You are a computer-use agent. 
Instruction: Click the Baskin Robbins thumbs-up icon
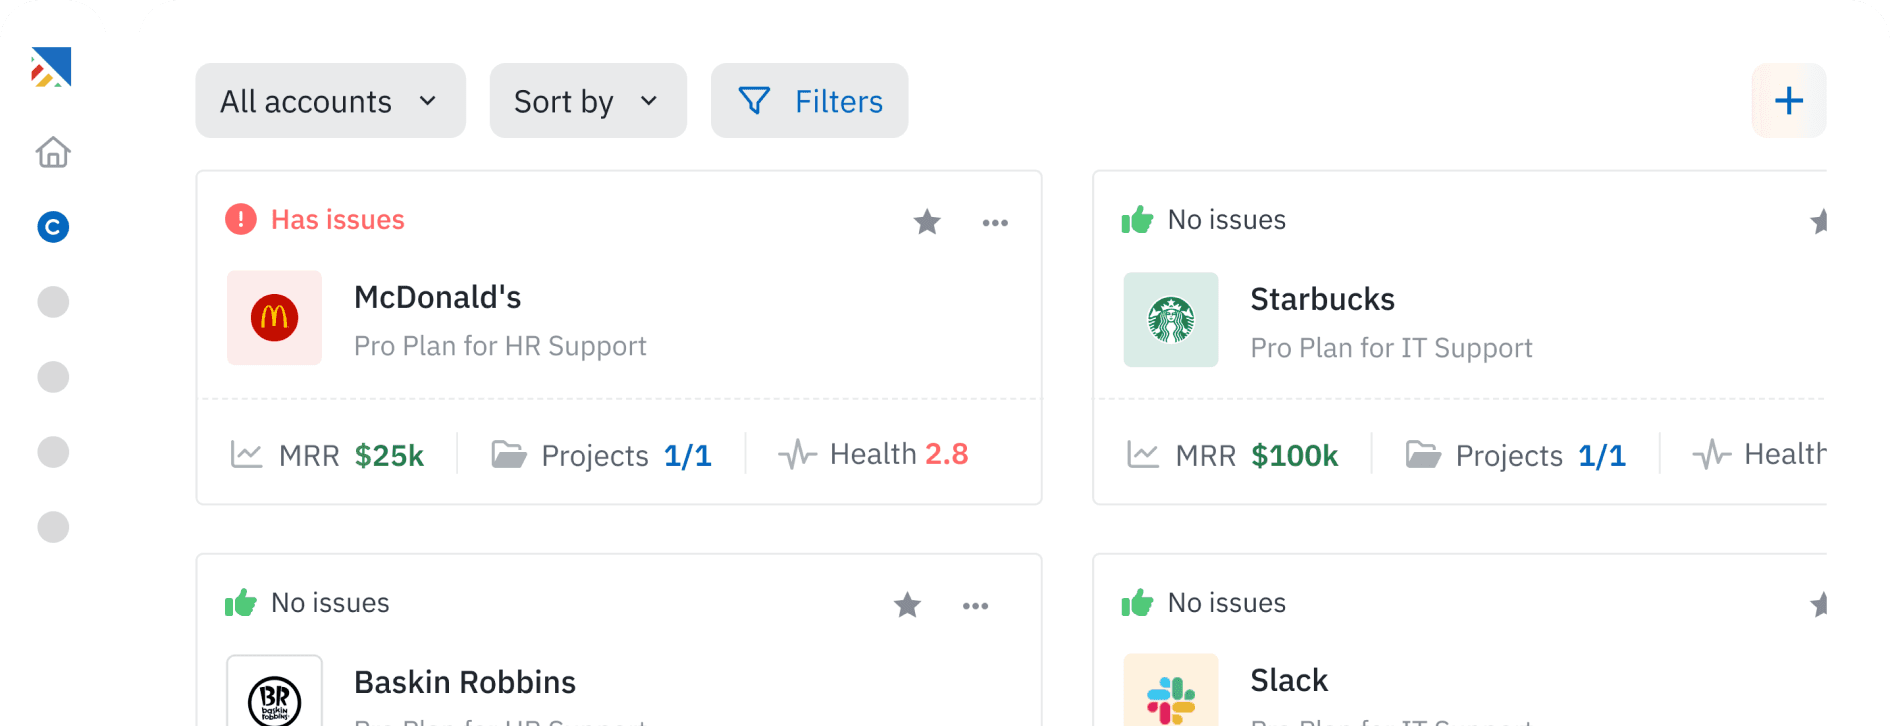[x=241, y=602]
